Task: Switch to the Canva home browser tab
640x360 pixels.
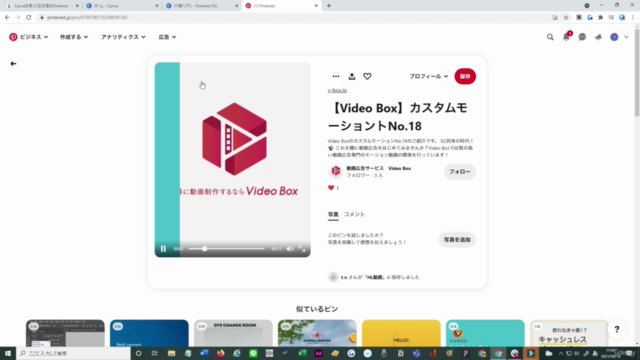Action: point(121,6)
